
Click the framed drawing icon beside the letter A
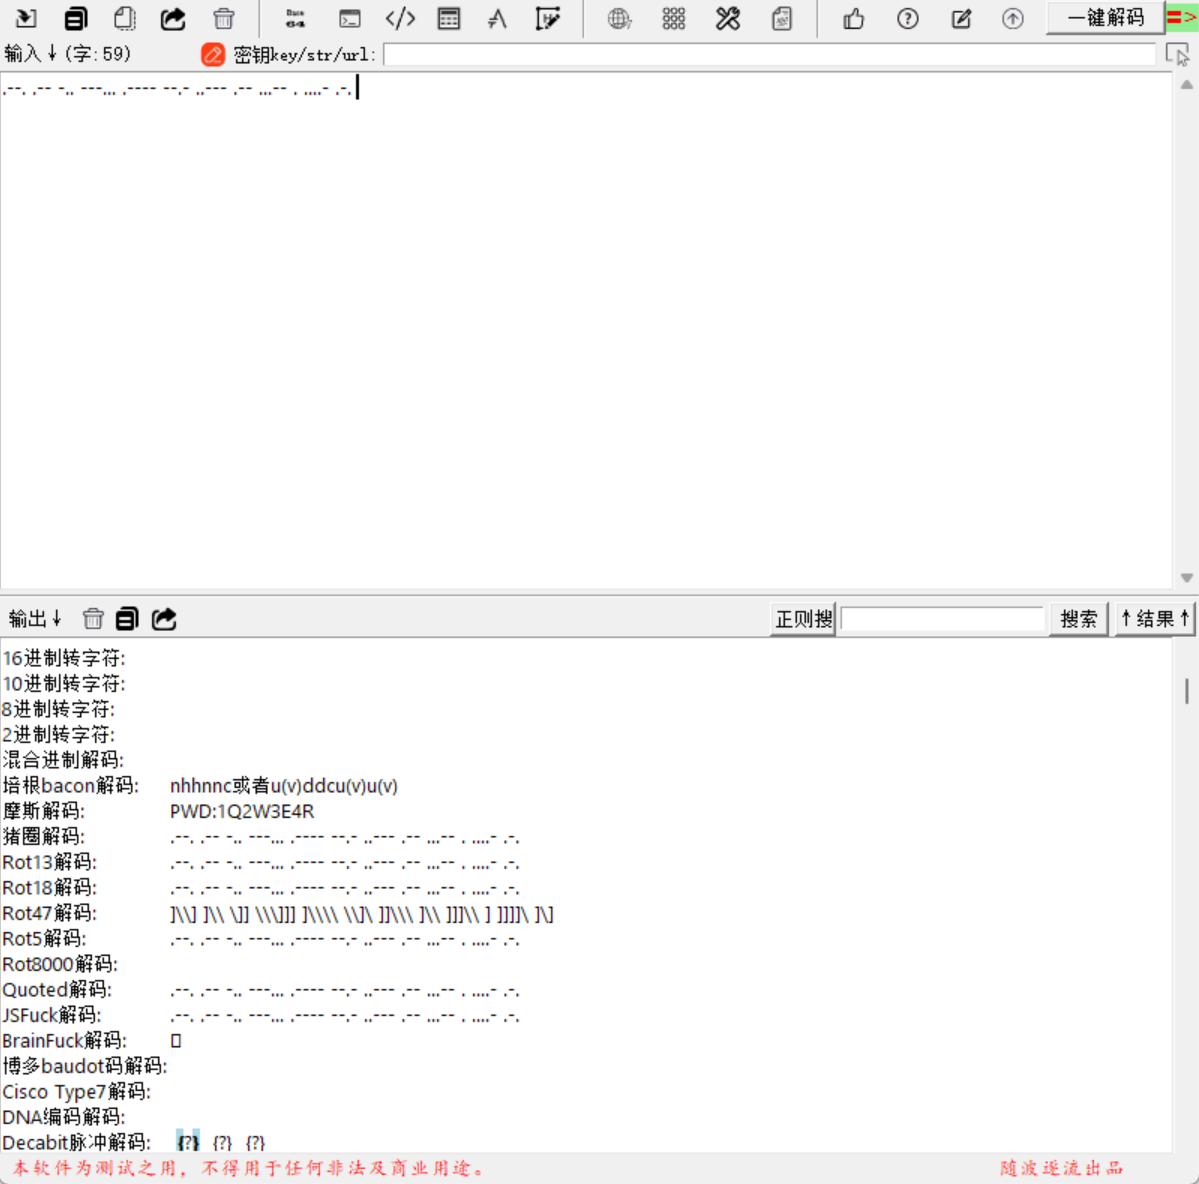548,18
